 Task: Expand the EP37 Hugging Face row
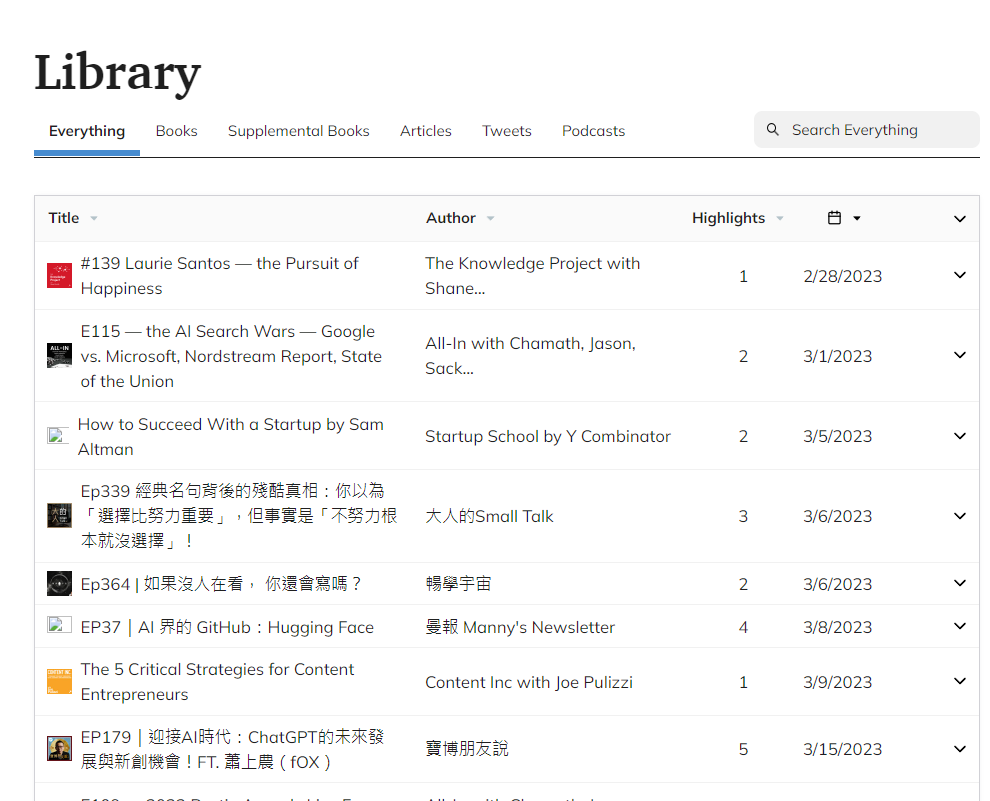tap(960, 627)
